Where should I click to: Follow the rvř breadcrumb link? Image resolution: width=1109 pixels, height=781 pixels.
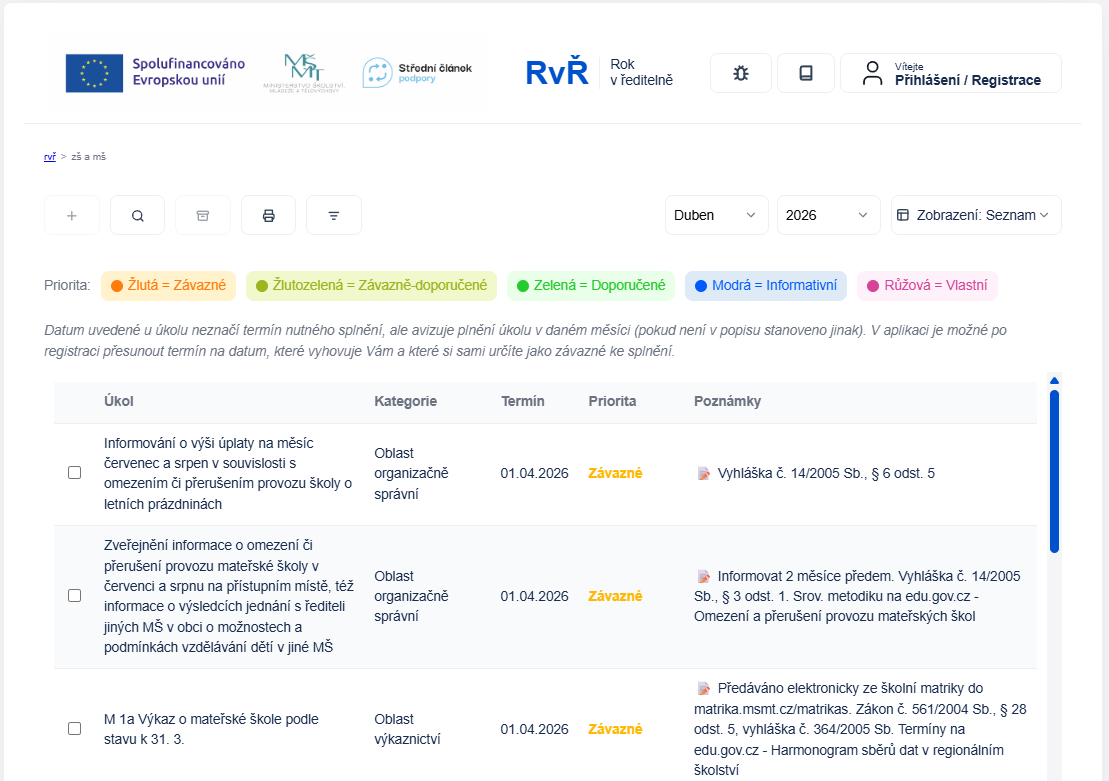50,157
